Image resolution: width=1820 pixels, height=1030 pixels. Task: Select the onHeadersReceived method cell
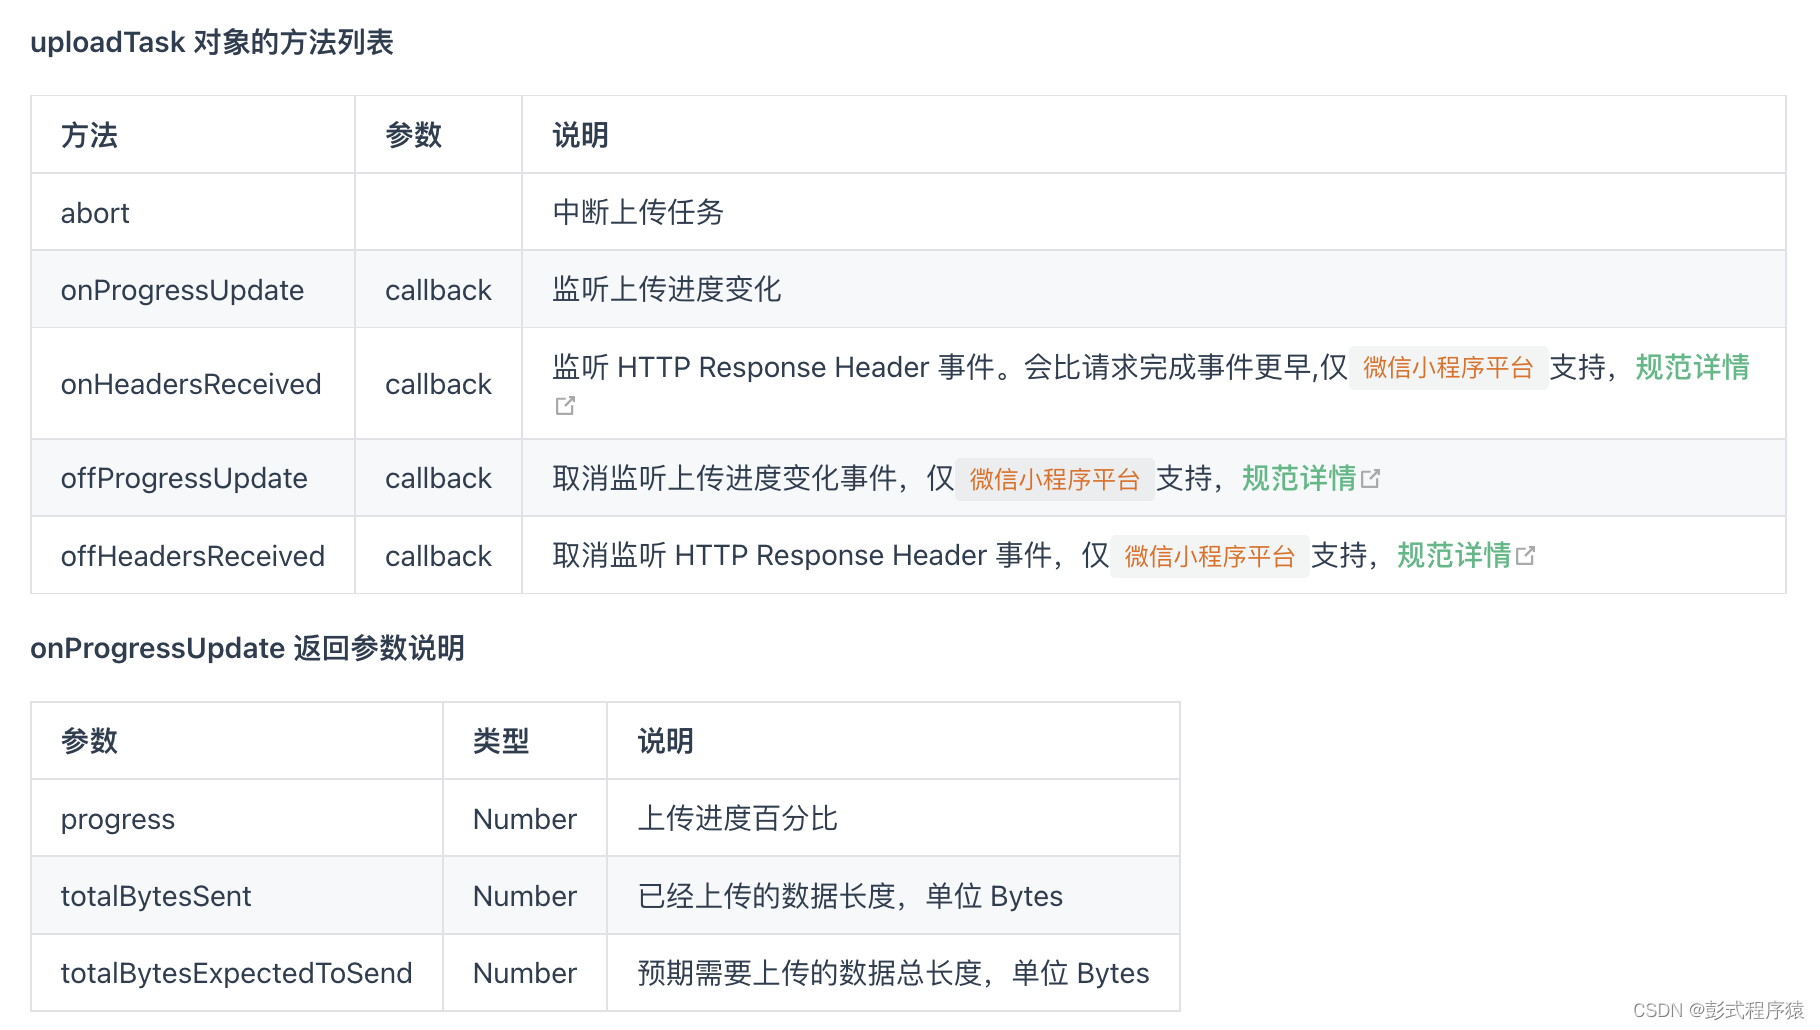click(191, 384)
